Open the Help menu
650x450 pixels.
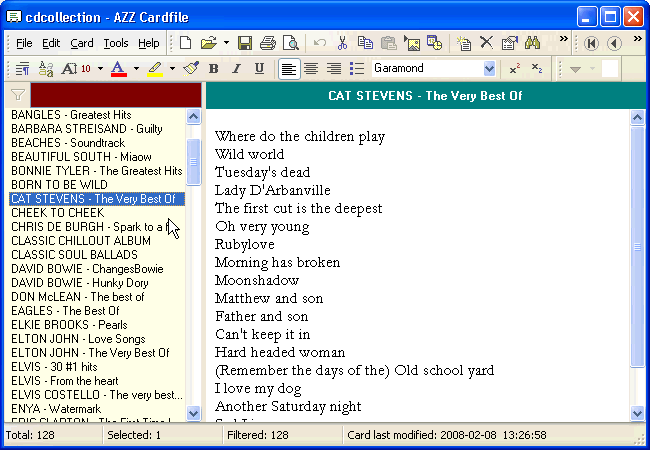pos(149,43)
